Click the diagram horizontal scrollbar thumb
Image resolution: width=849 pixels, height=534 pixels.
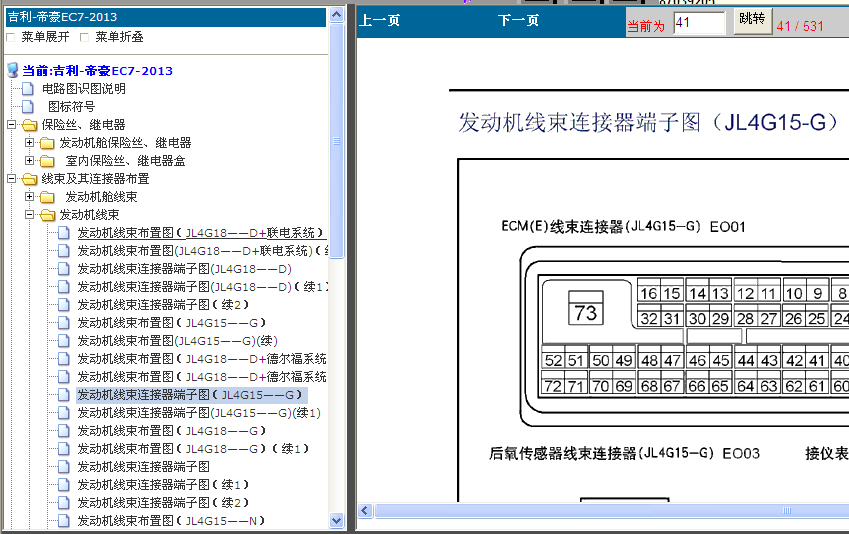click(x=612, y=511)
